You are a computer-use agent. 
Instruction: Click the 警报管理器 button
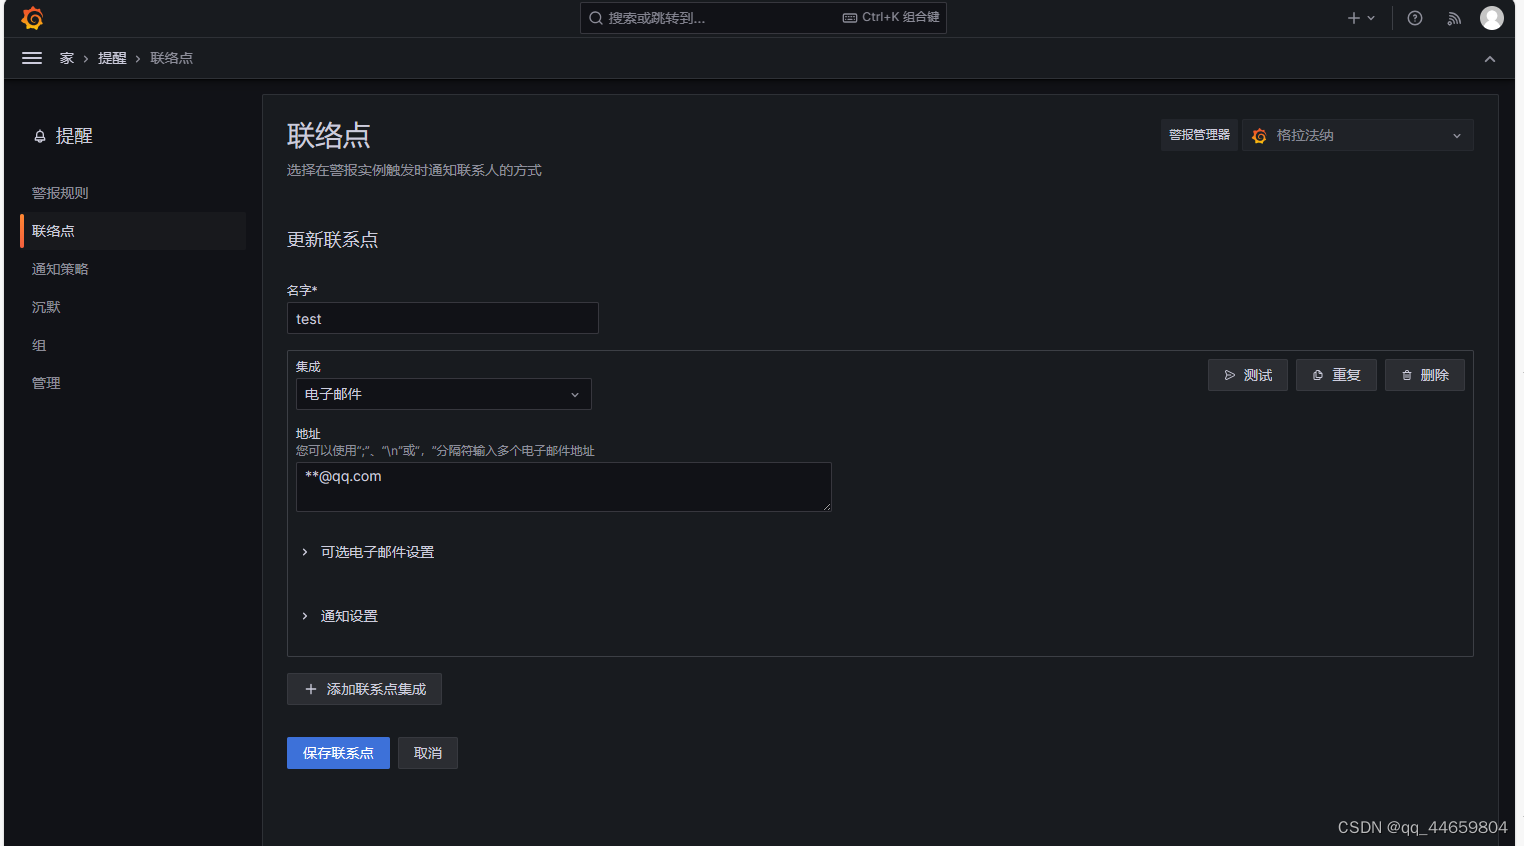pyautogui.click(x=1199, y=135)
